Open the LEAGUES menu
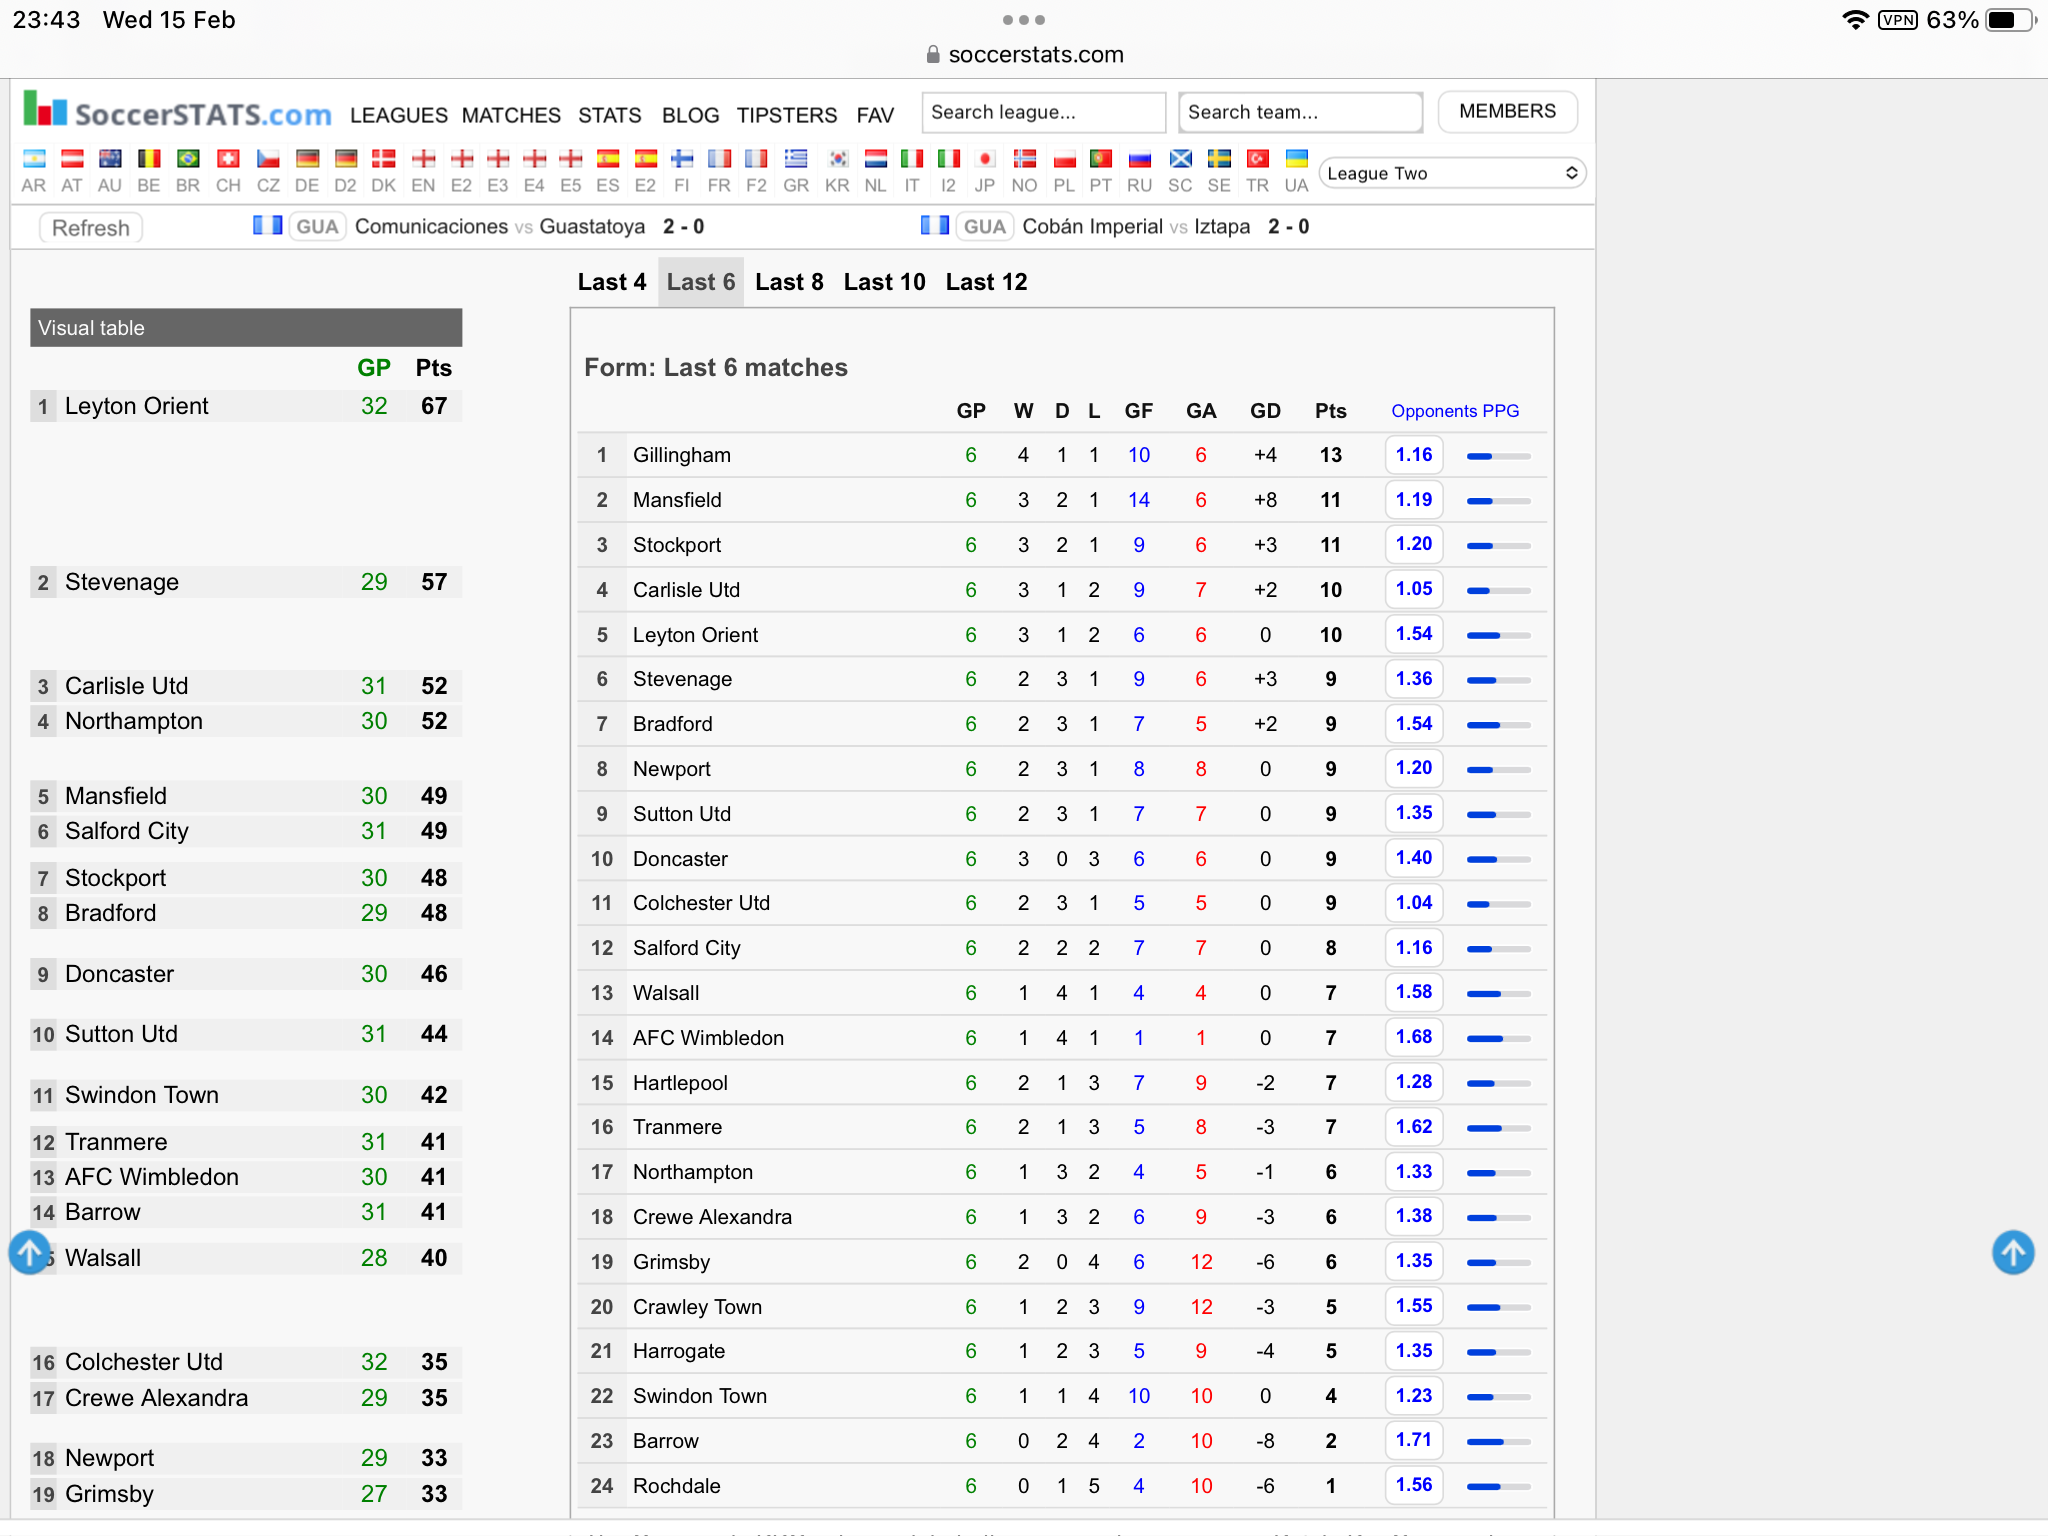Viewport: 2048px width, 1536px height. tap(398, 115)
